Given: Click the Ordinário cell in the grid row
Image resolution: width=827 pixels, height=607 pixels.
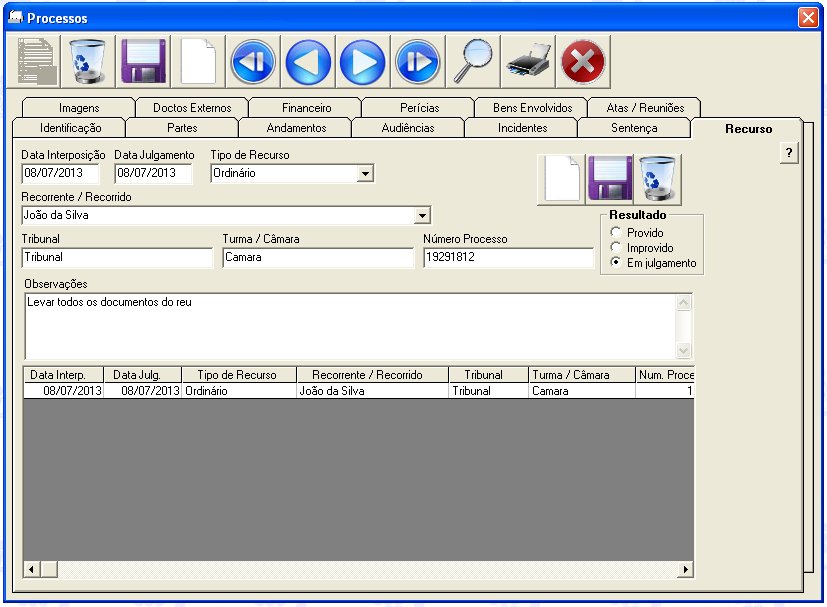Looking at the screenshot, I should click(x=239, y=391).
